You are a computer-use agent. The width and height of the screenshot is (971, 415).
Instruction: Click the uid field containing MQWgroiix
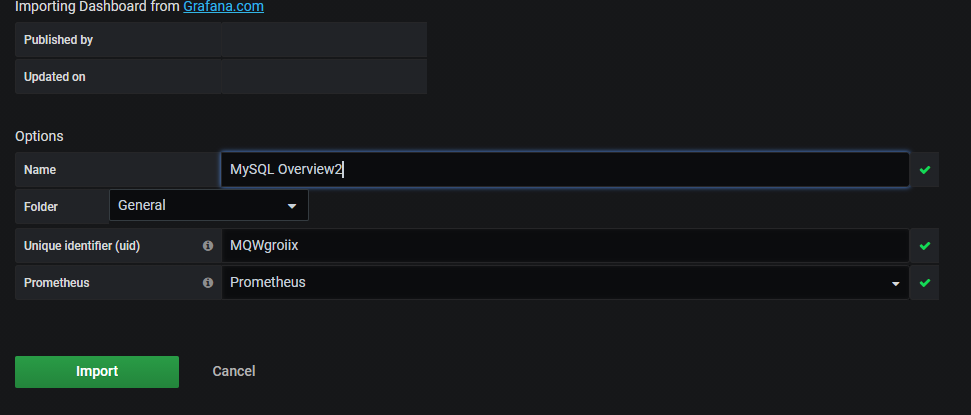coord(565,246)
